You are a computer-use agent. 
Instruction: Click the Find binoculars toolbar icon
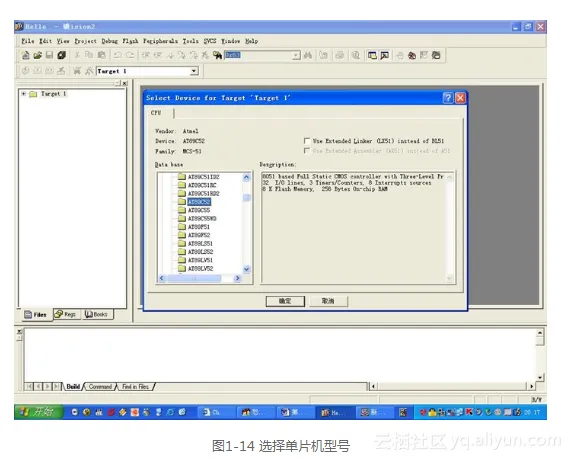308,55
